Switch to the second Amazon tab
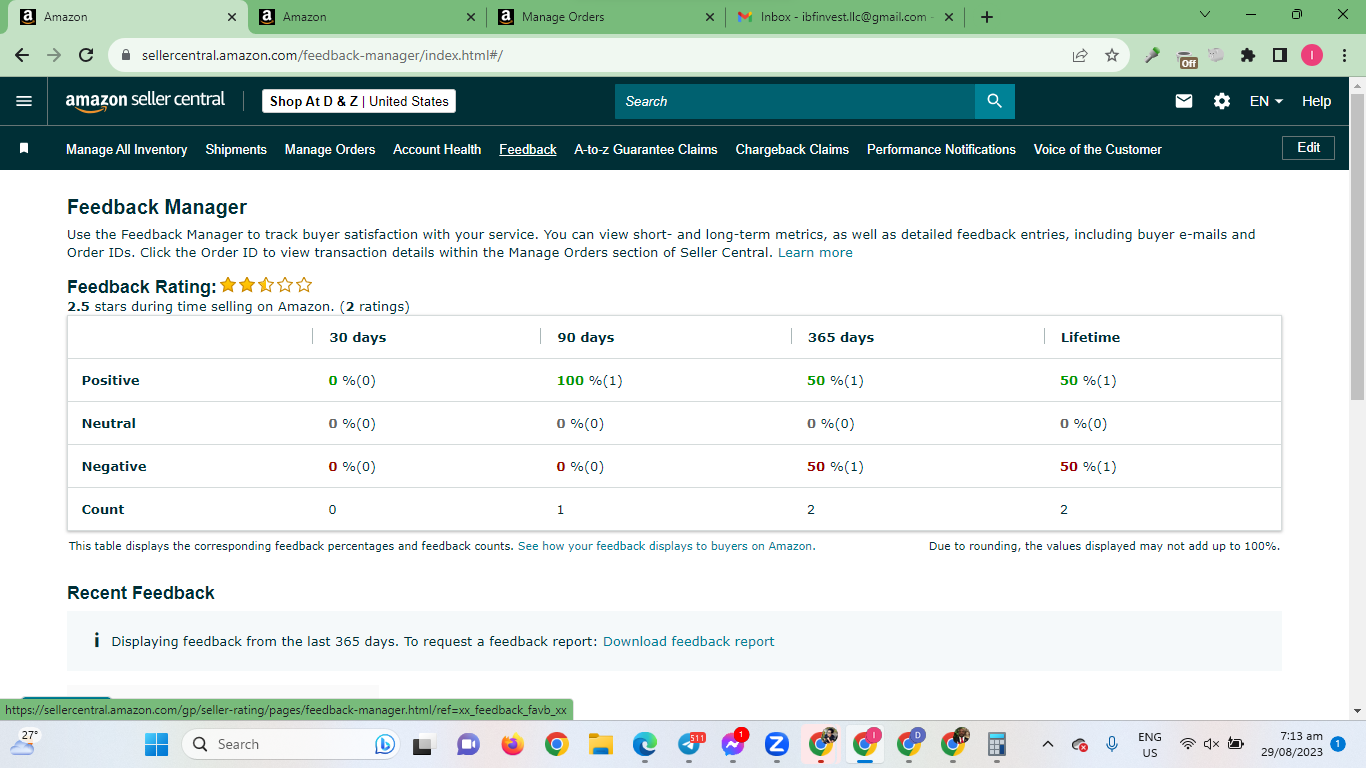 (x=367, y=17)
